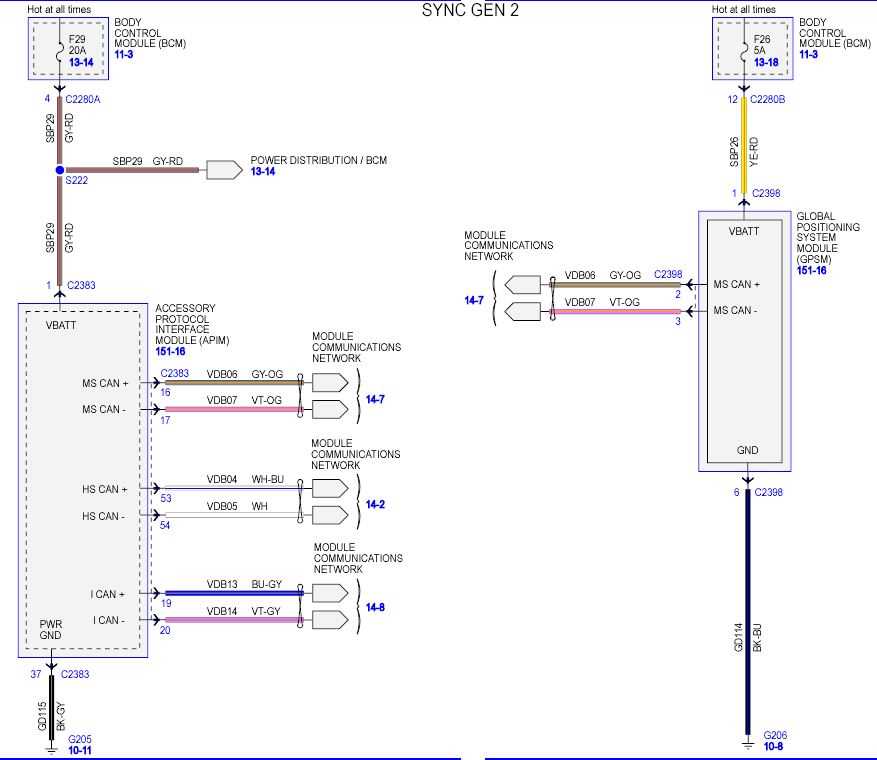
Task: Click off-page arrow at end of VDB14 VT-GY wire
Action: tap(330, 620)
